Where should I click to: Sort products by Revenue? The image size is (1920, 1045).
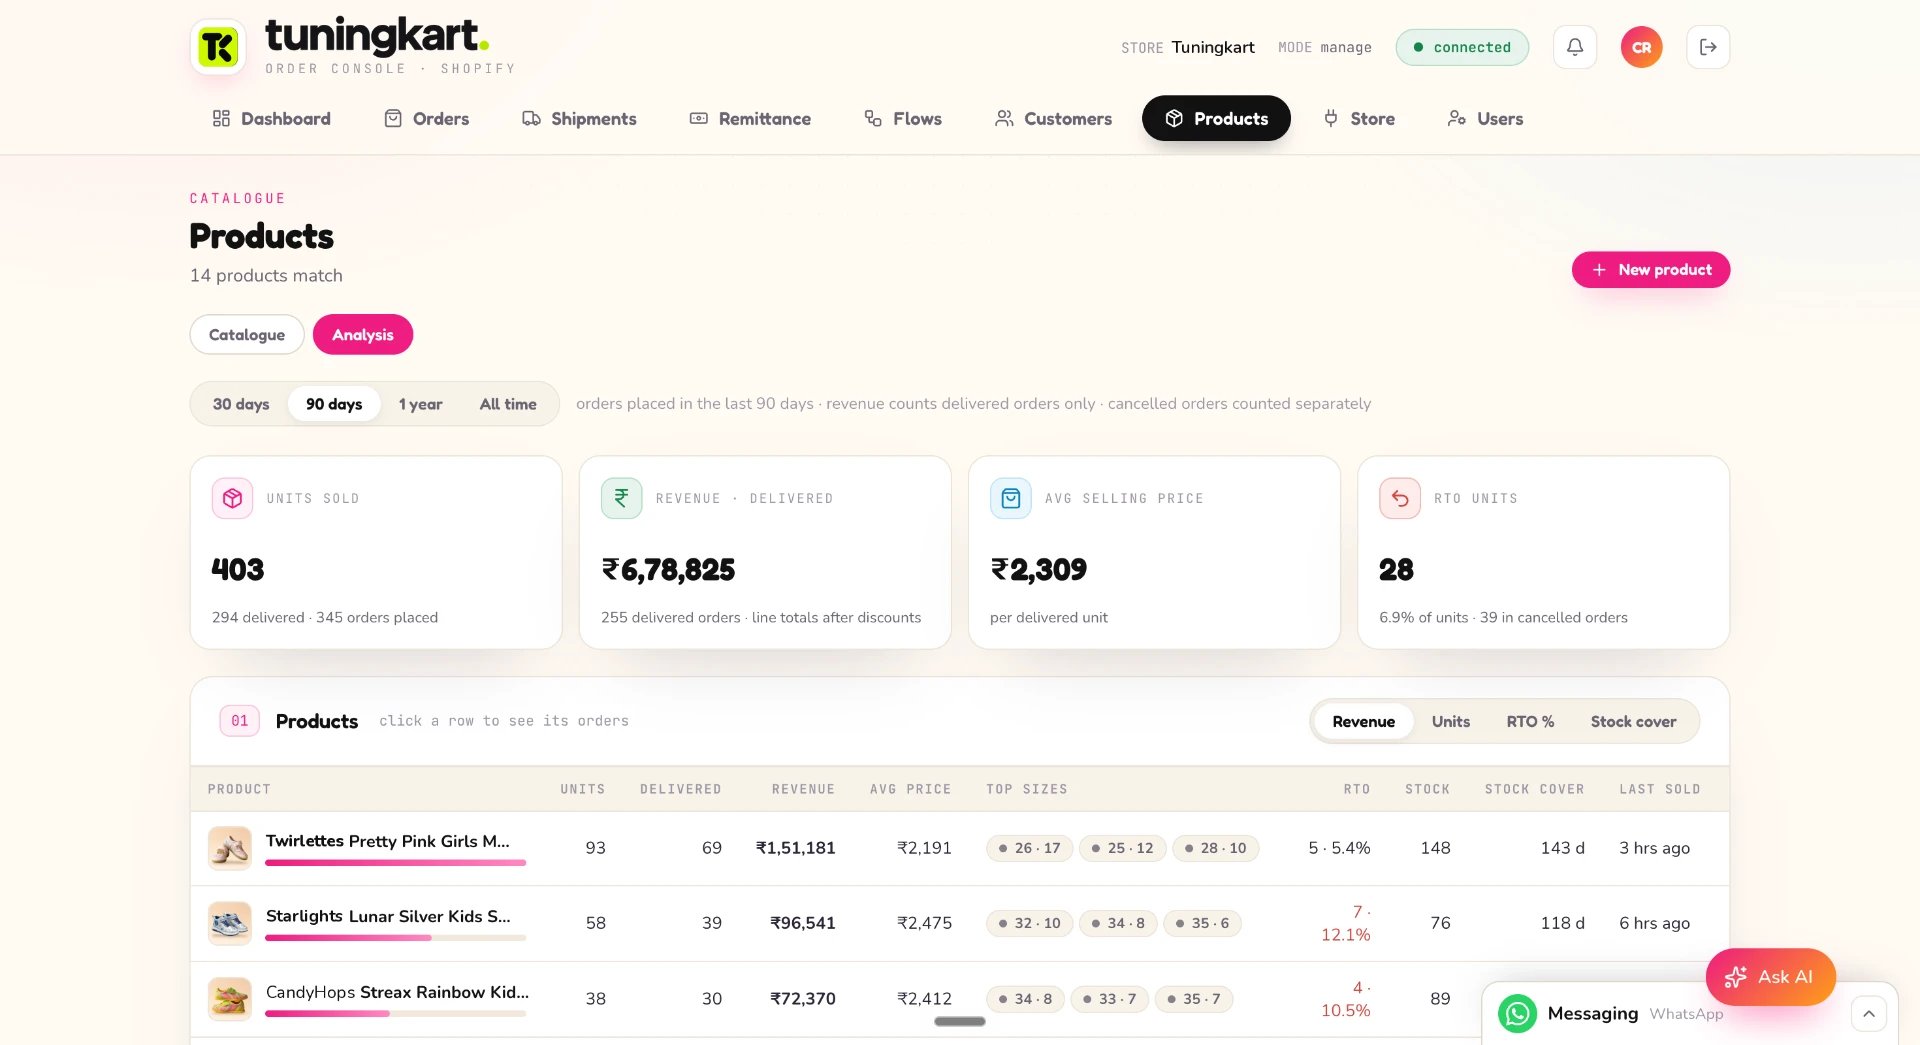1363,721
